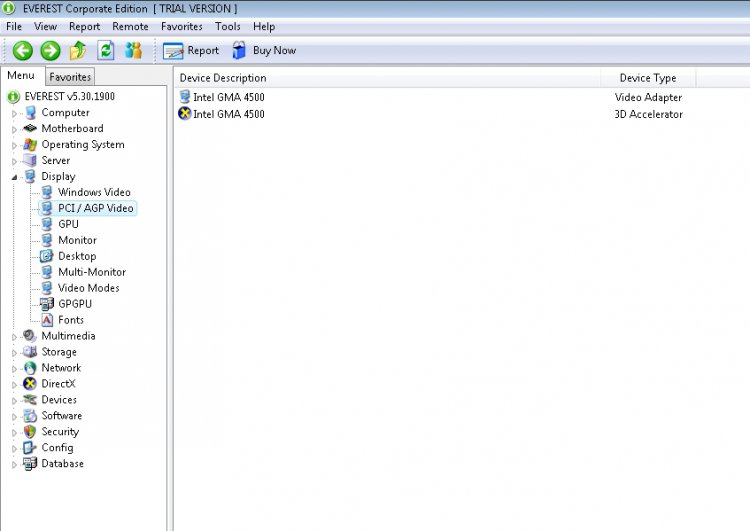
Task: Sort by Device Type column header
Action: point(648,78)
